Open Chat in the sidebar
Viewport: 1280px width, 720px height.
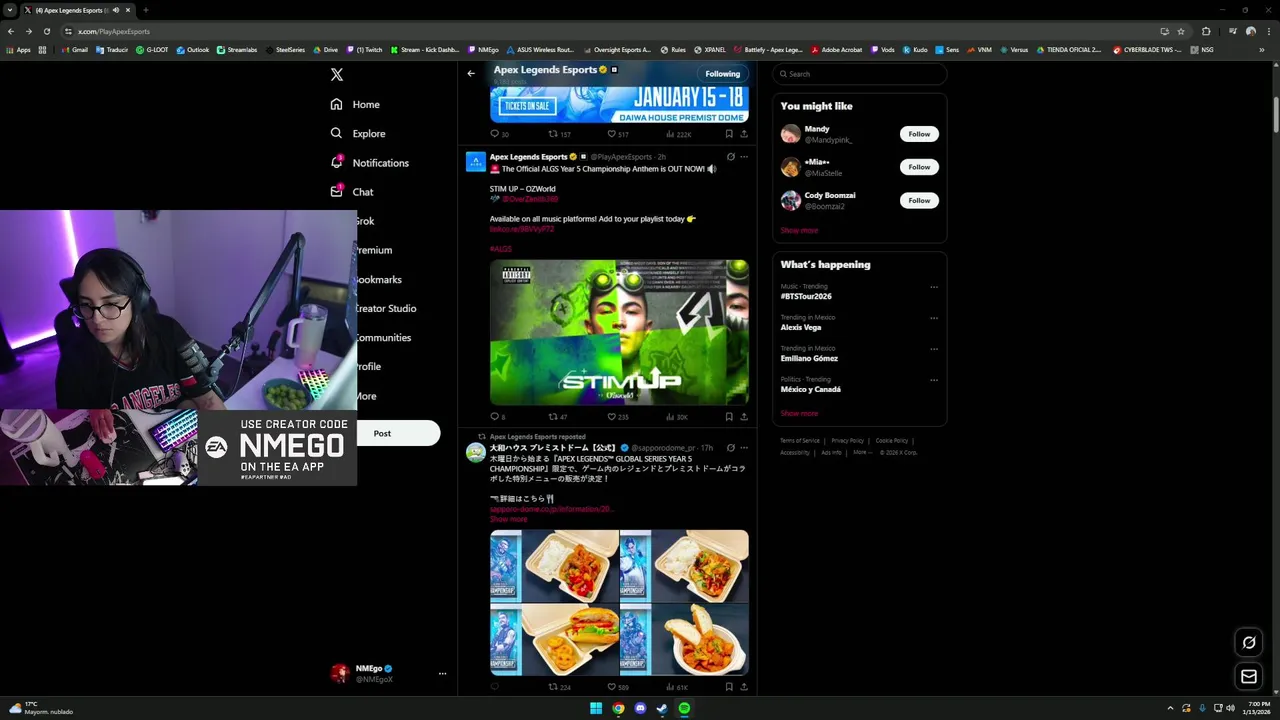coord(351,191)
